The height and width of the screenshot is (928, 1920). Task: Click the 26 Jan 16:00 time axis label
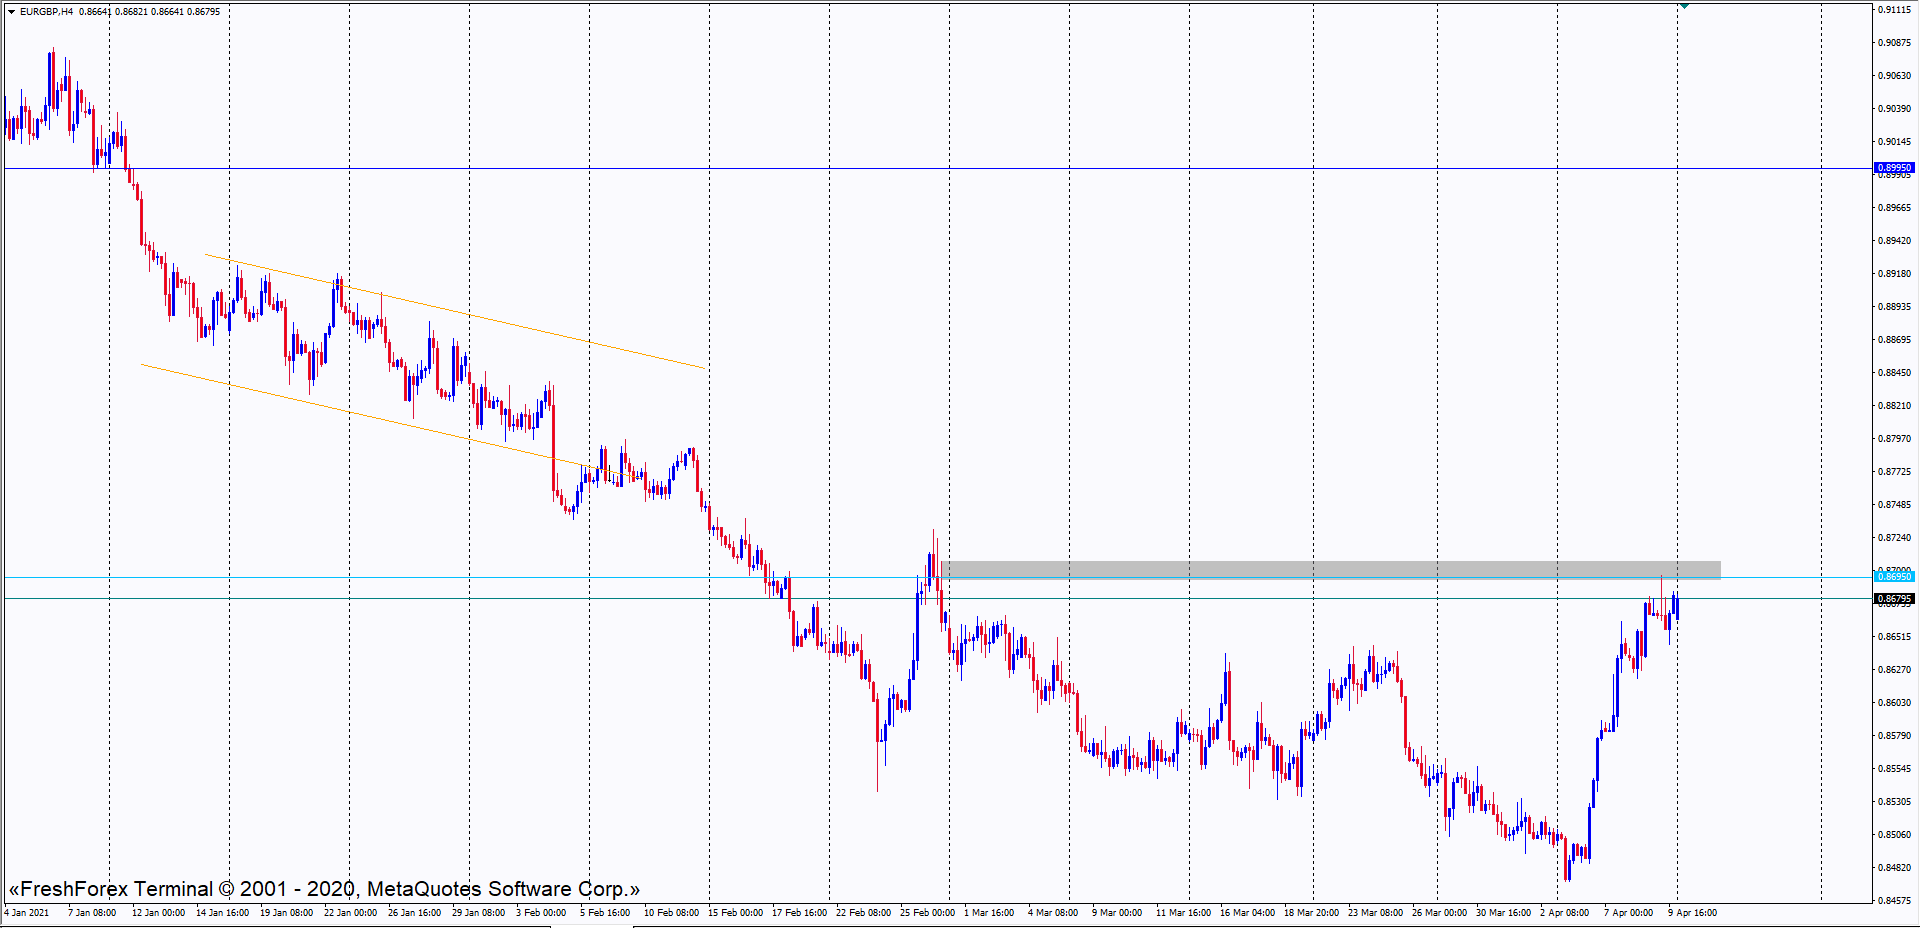coord(414,913)
